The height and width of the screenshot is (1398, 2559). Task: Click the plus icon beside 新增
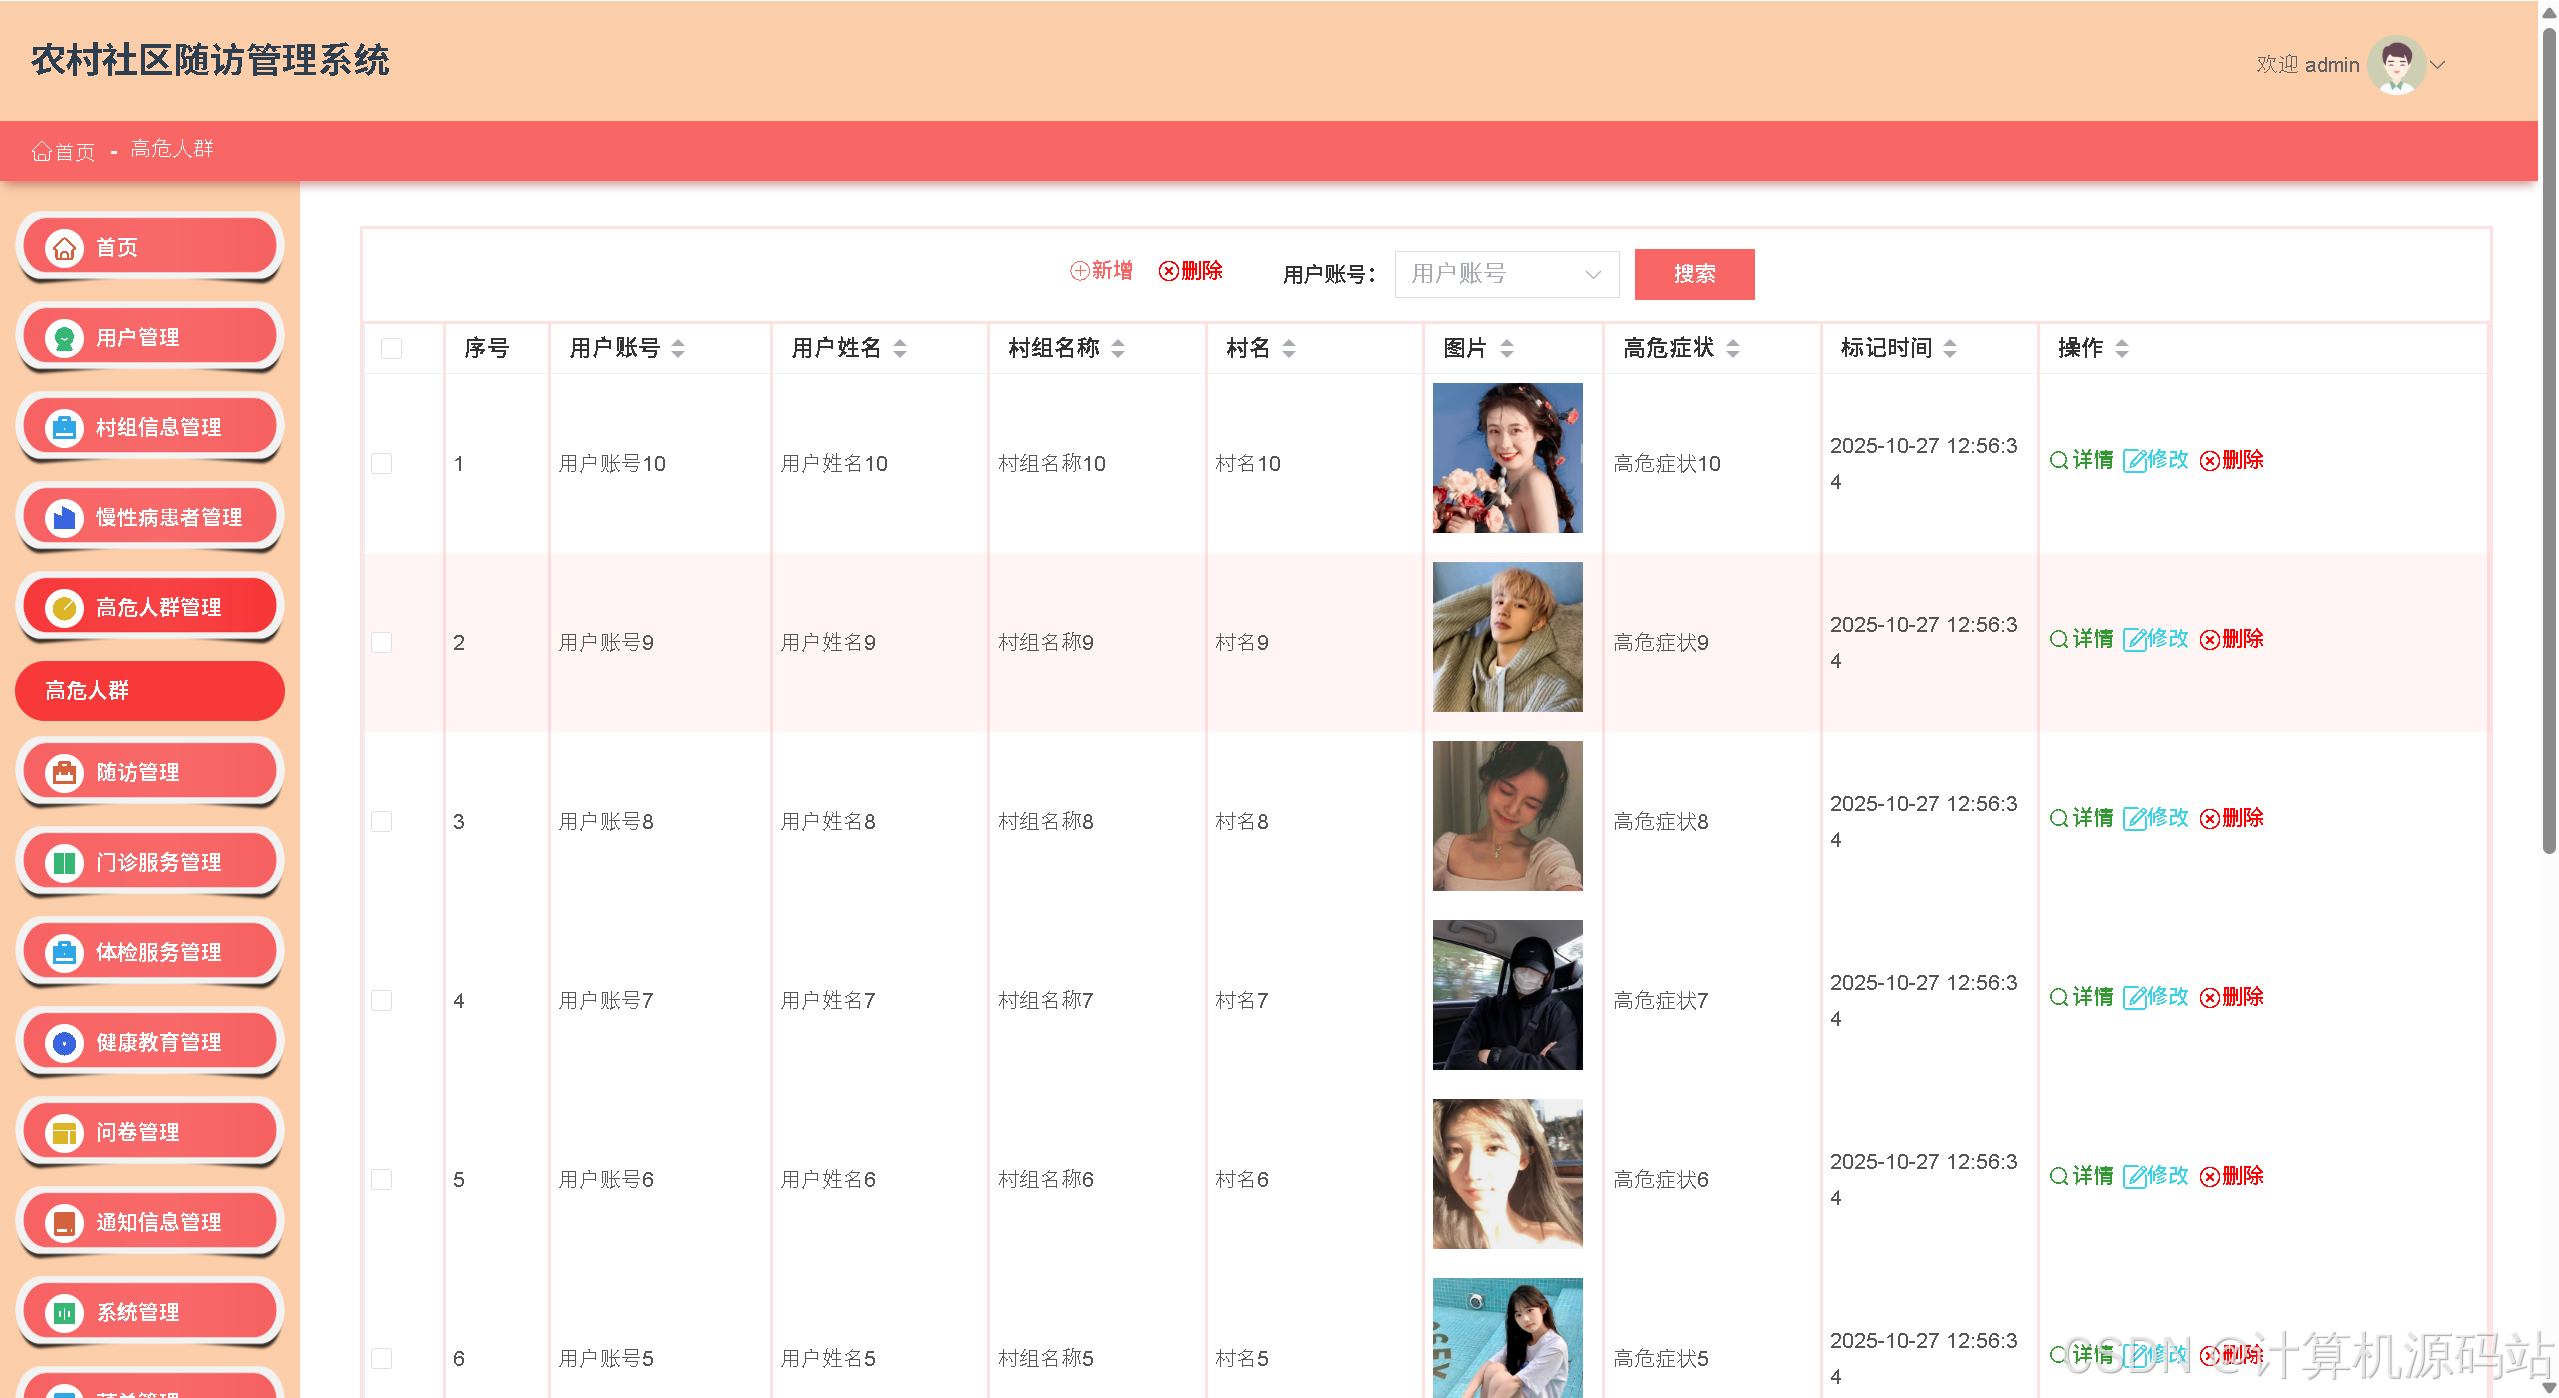(1079, 271)
